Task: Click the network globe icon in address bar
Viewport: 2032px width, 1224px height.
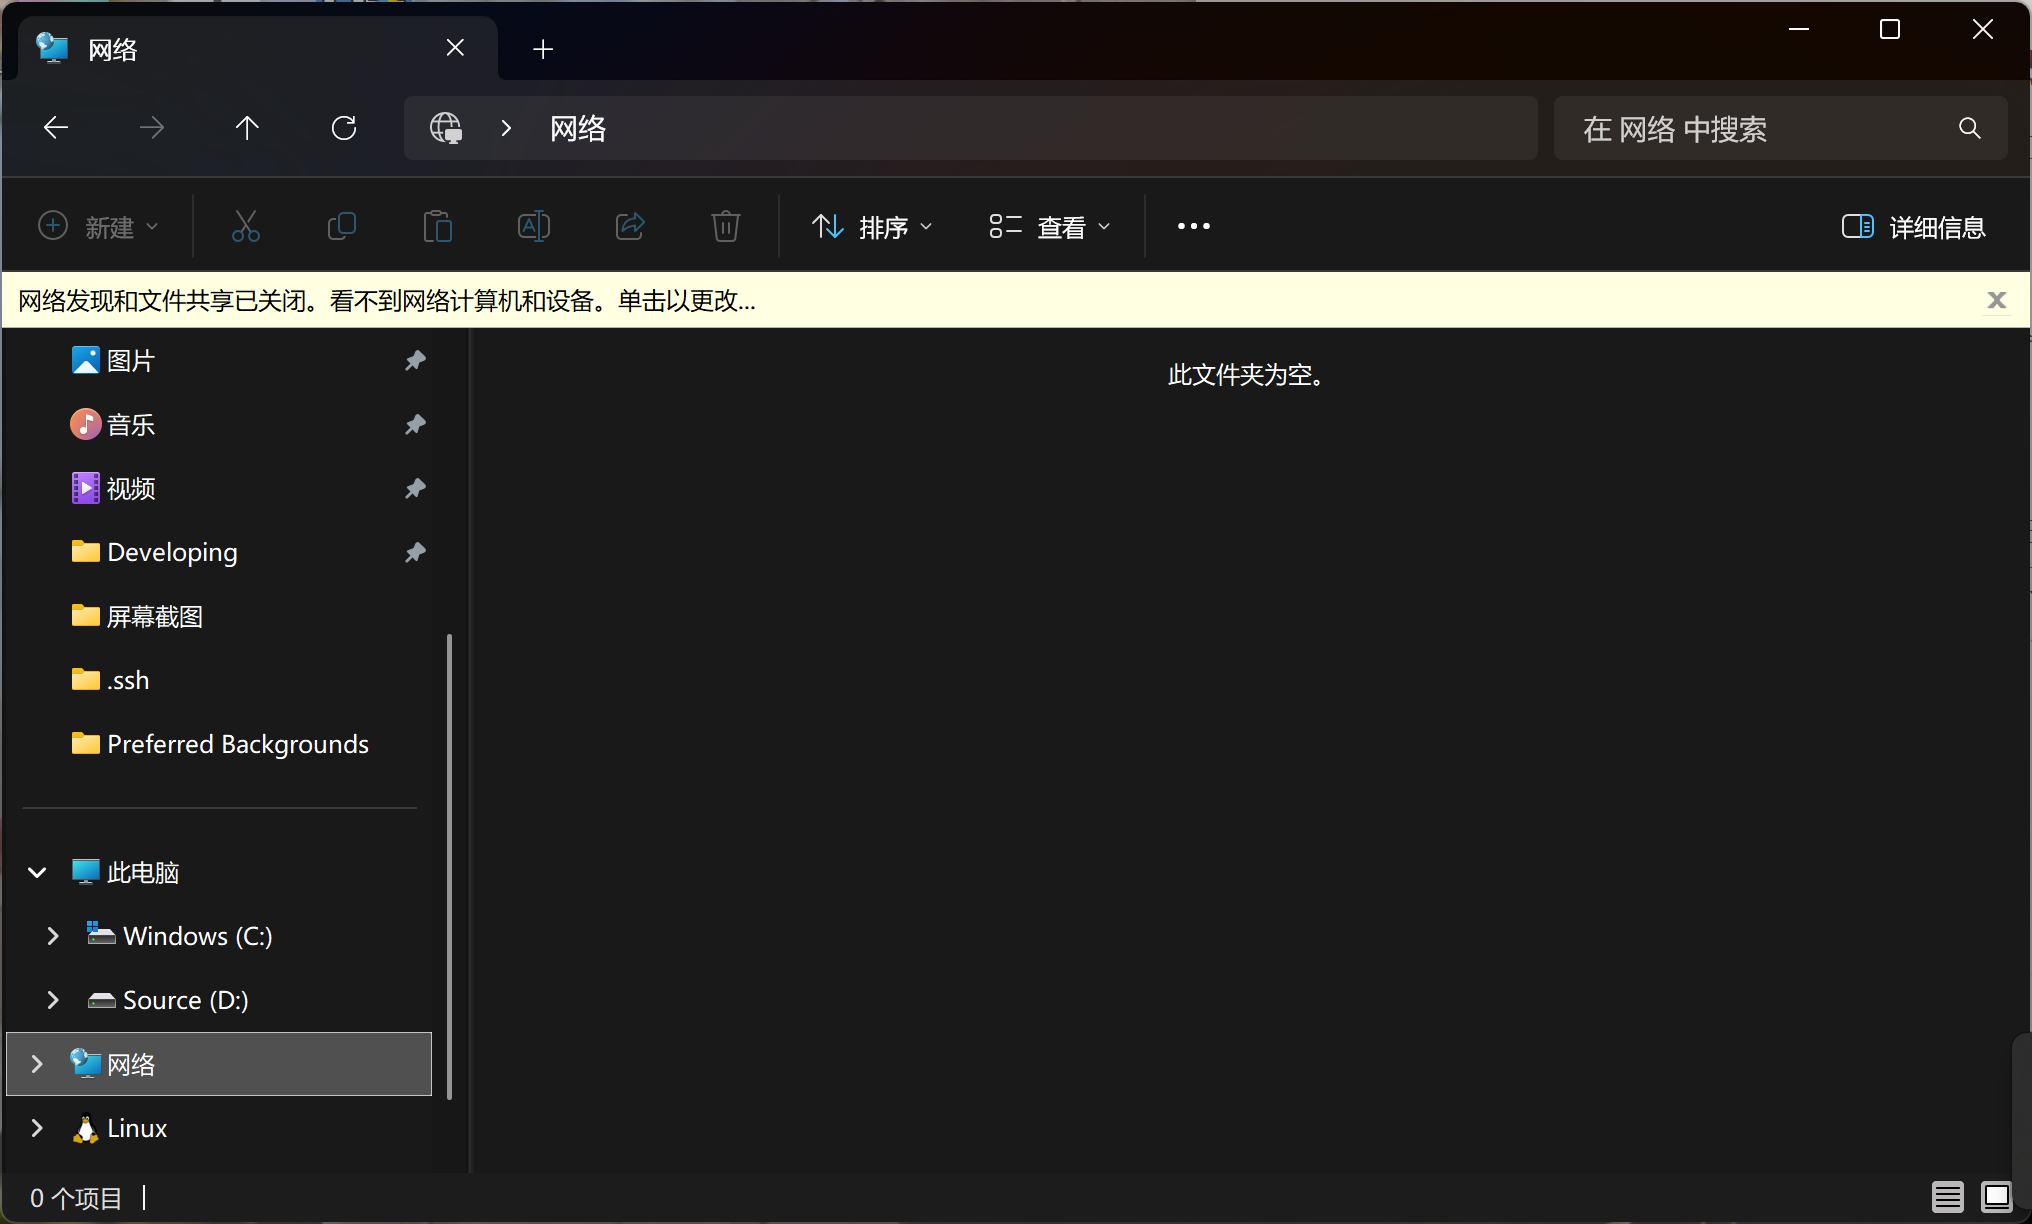Action: pyautogui.click(x=446, y=128)
